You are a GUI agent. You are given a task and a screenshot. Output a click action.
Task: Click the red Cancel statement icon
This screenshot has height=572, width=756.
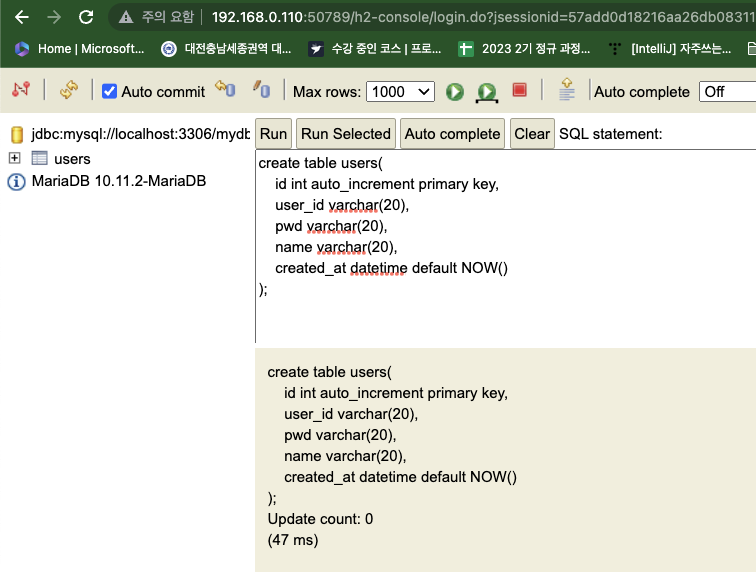[519, 90]
